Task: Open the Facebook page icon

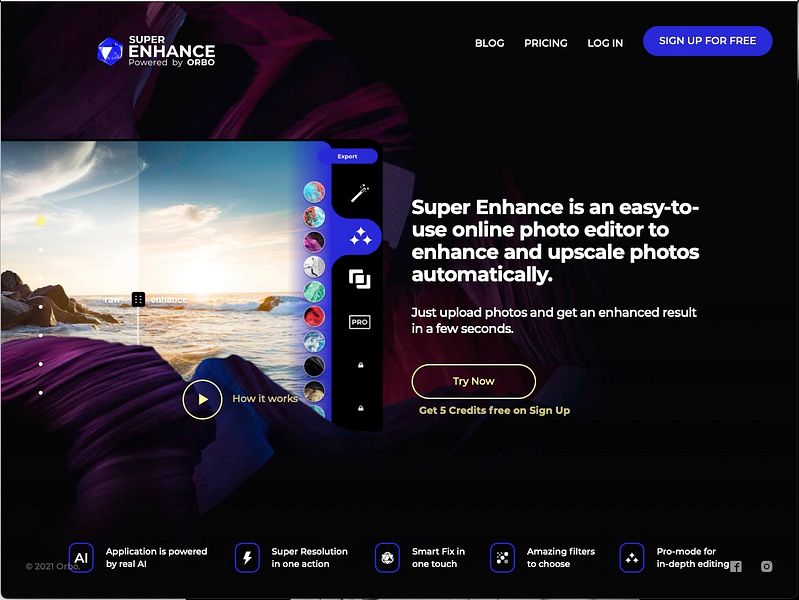Action: (736, 566)
